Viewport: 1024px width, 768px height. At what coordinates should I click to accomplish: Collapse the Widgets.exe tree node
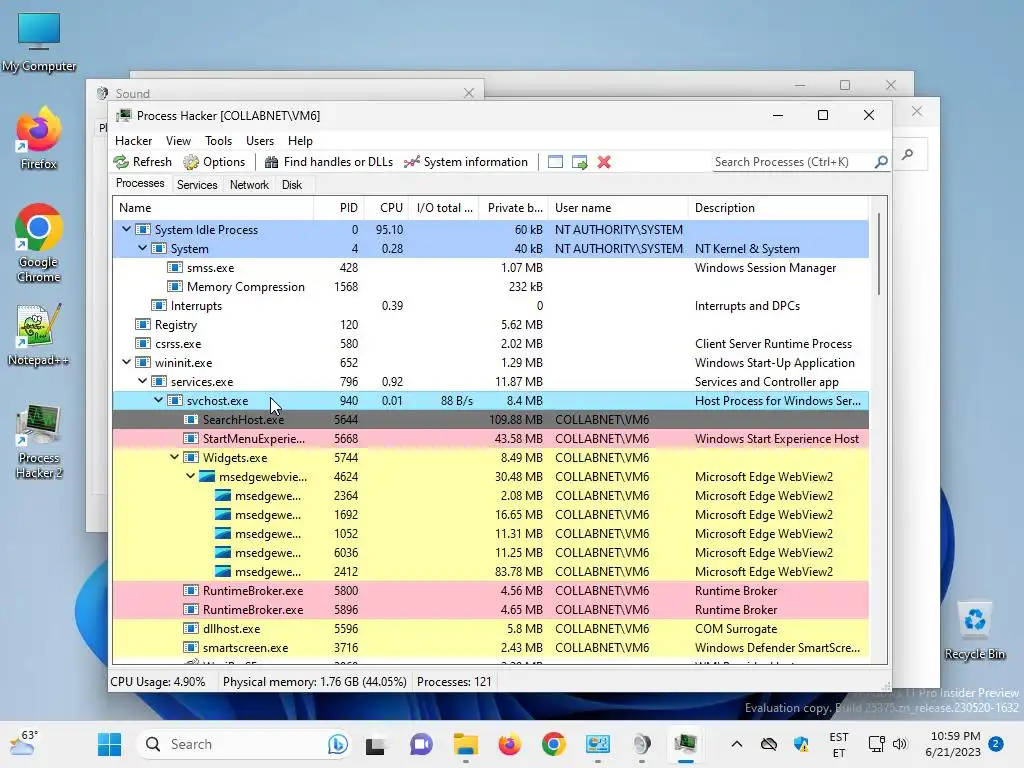tap(174, 457)
